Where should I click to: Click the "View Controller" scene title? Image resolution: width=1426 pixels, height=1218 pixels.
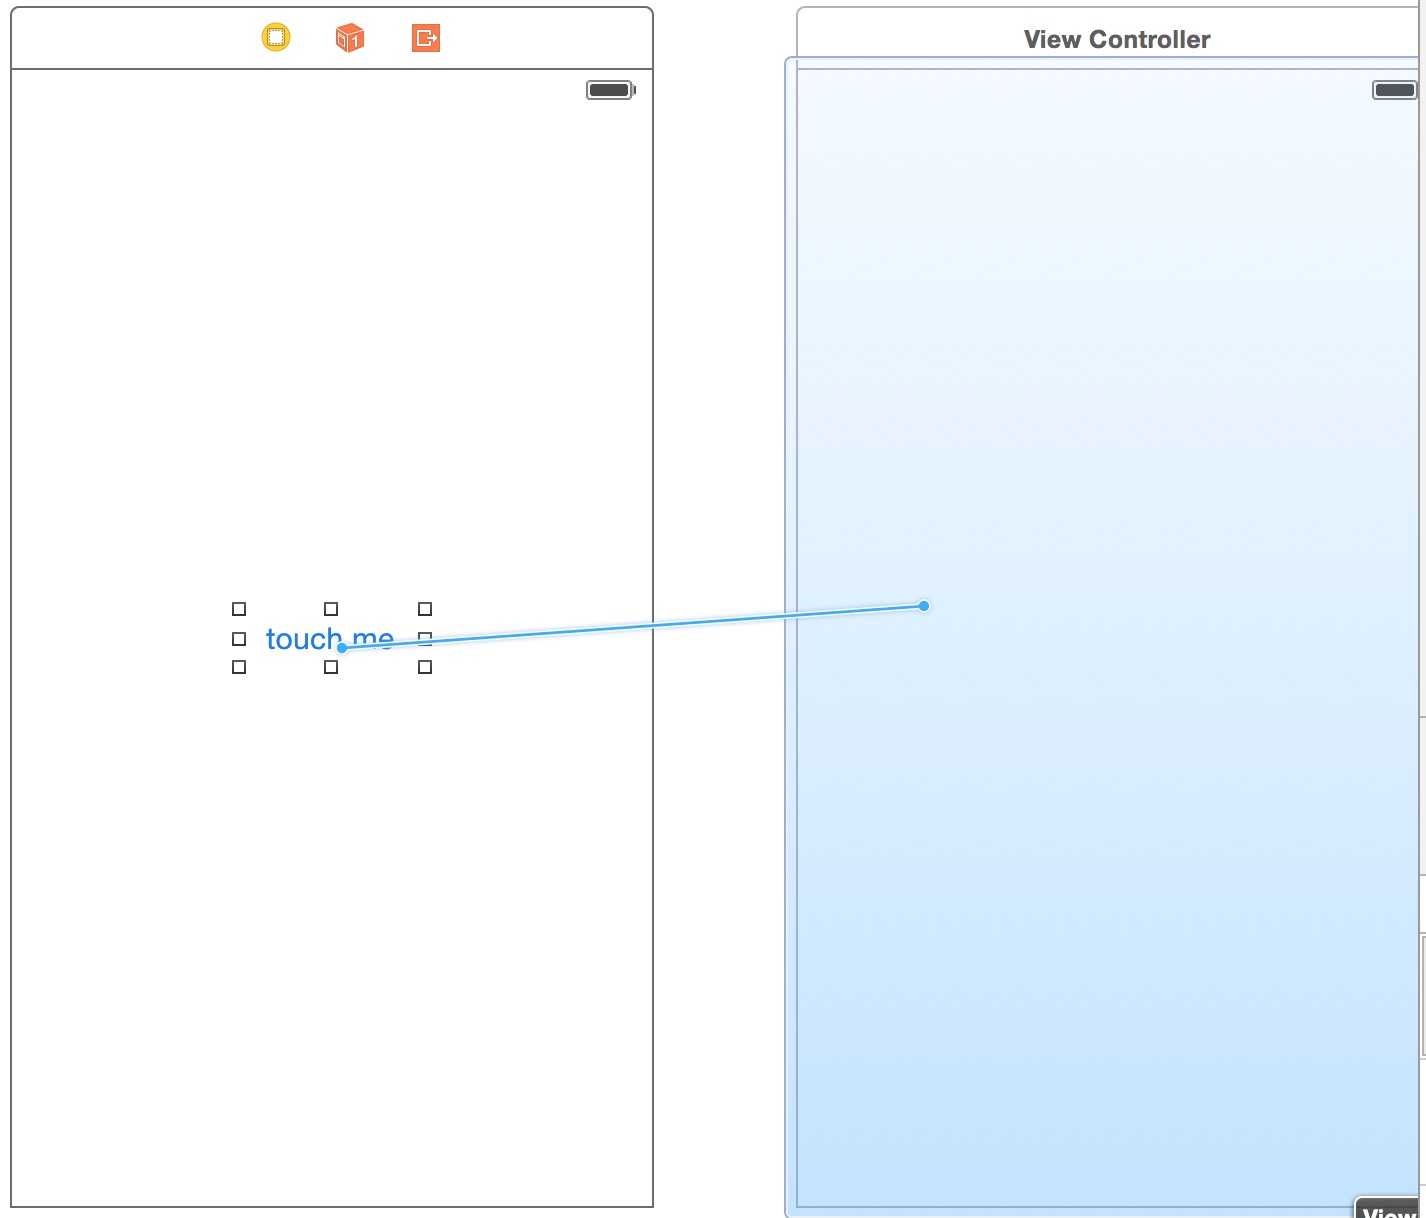coord(1117,40)
